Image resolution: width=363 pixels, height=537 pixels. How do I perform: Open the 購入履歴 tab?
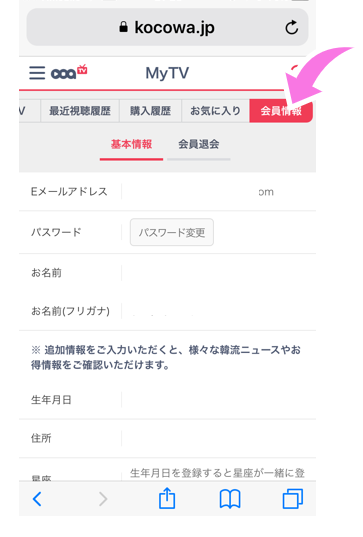coord(150,111)
